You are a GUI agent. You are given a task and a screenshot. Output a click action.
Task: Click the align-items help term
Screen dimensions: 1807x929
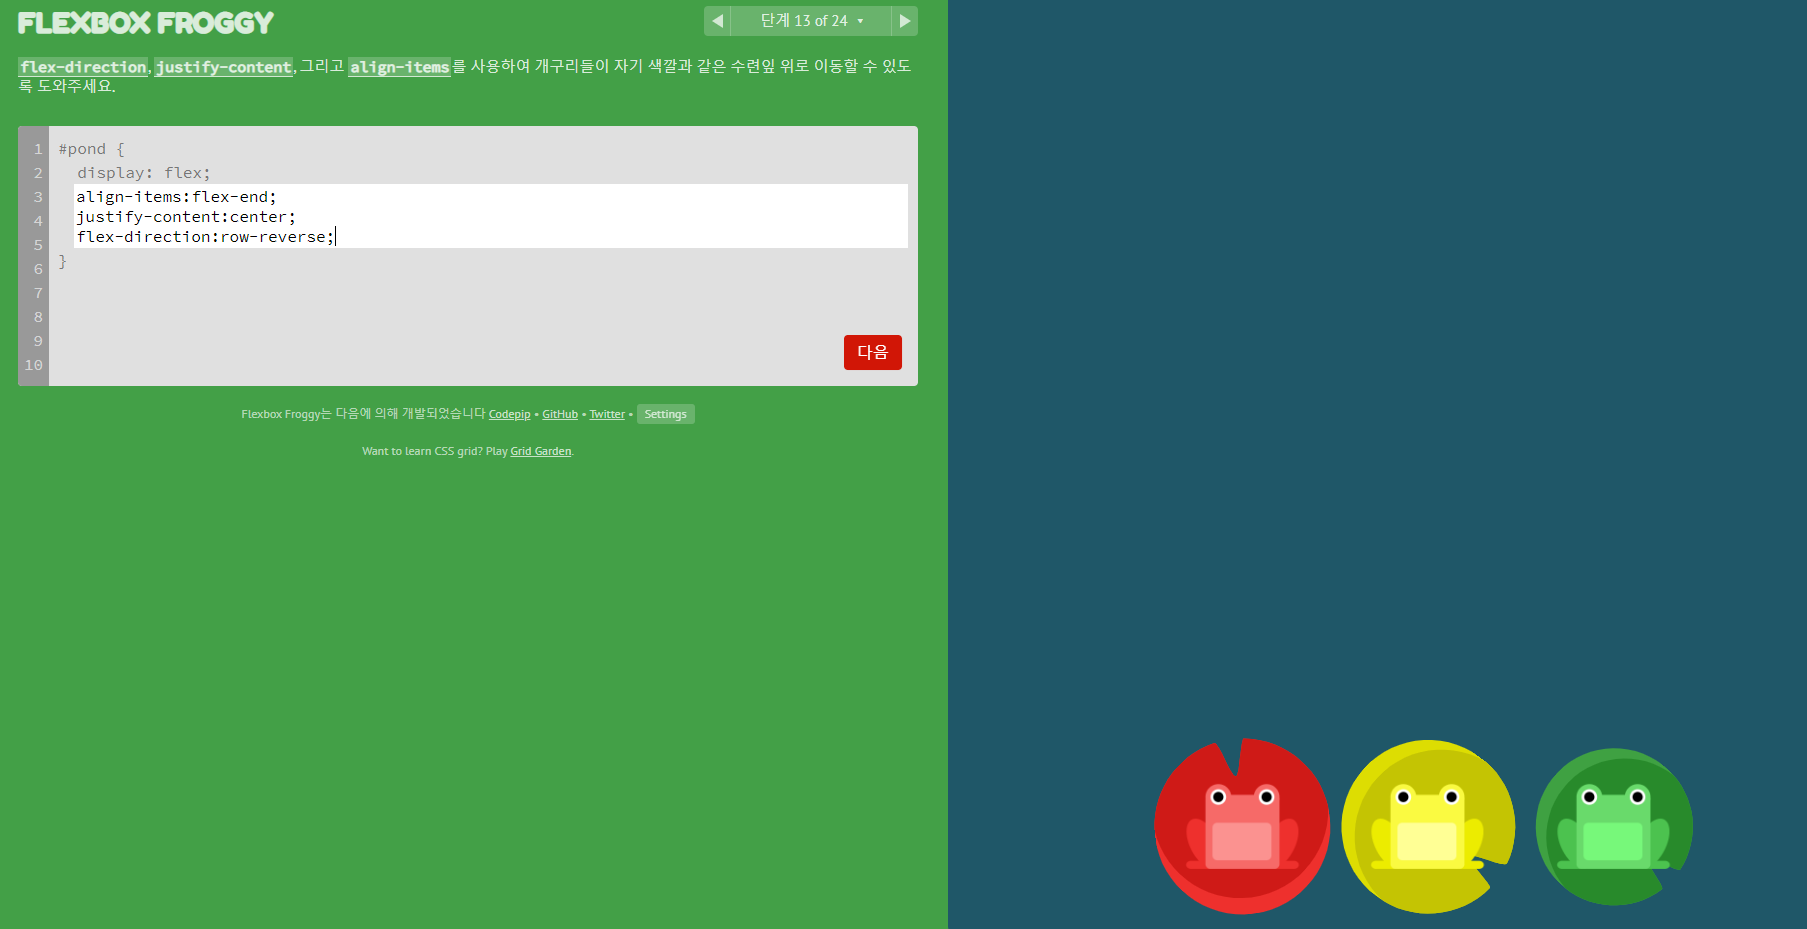pyautogui.click(x=400, y=67)
